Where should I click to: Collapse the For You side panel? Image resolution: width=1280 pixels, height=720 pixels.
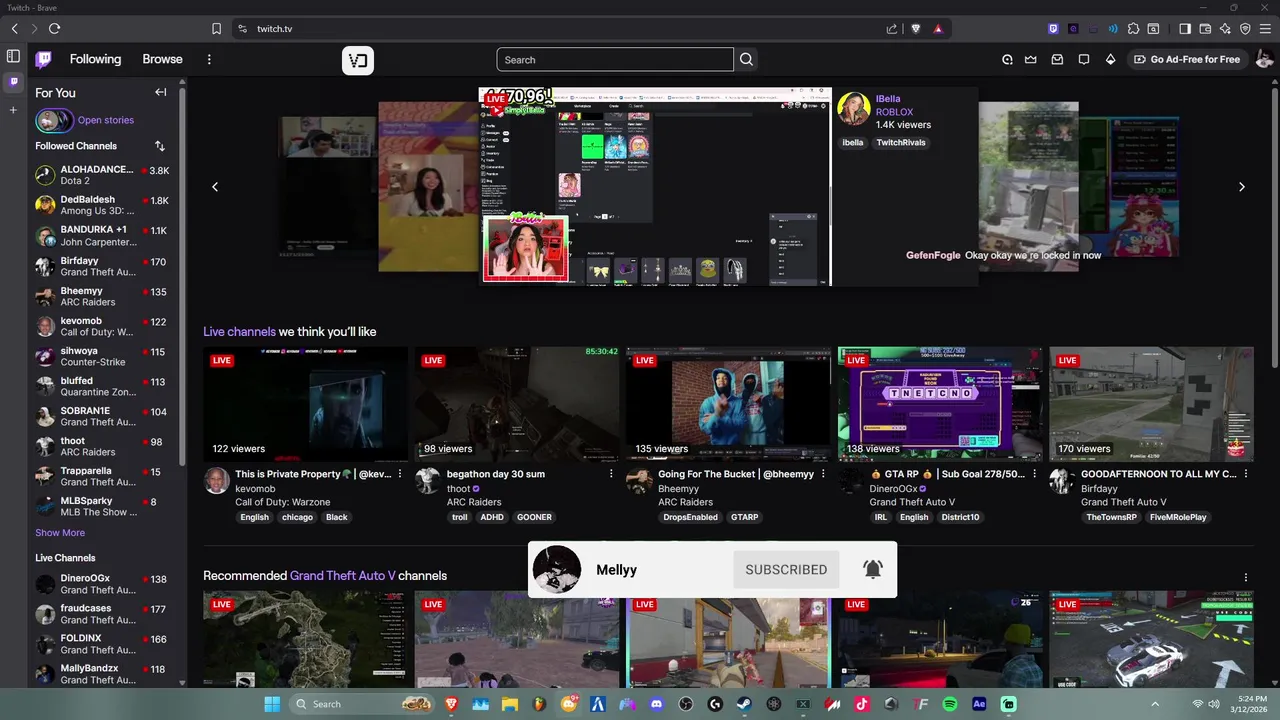160,92
